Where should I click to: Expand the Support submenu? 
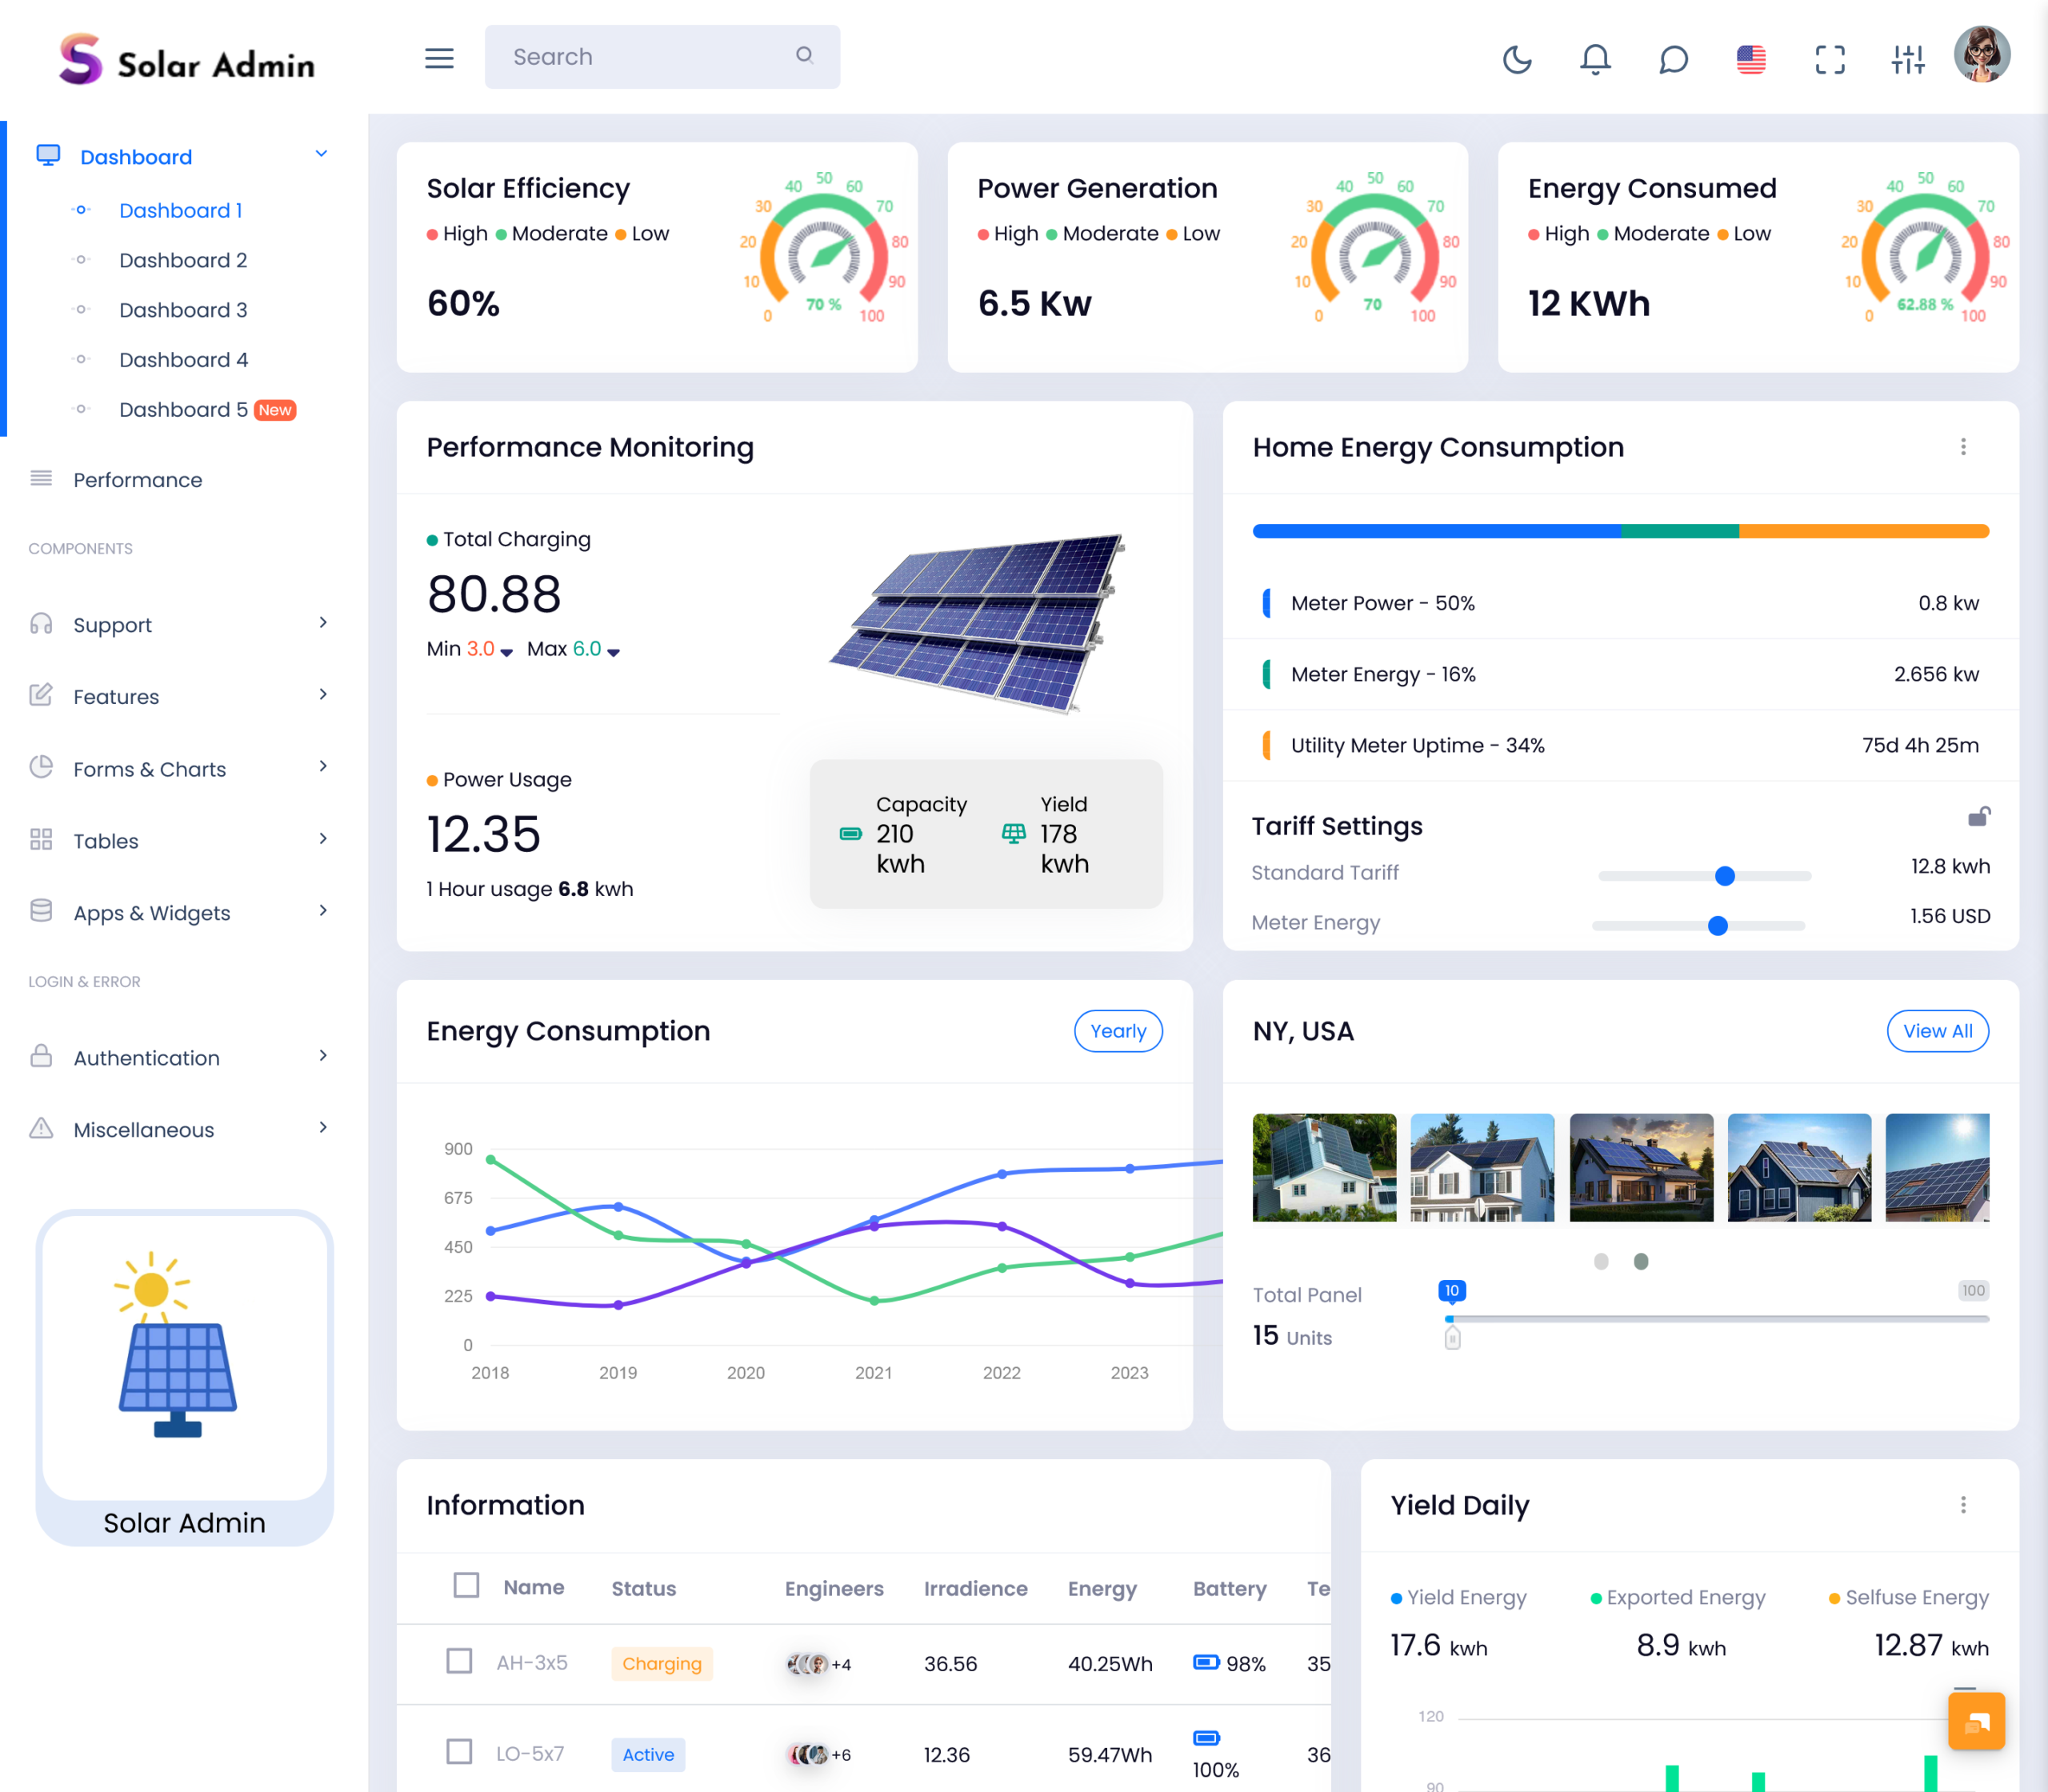(x=323, y=623)
